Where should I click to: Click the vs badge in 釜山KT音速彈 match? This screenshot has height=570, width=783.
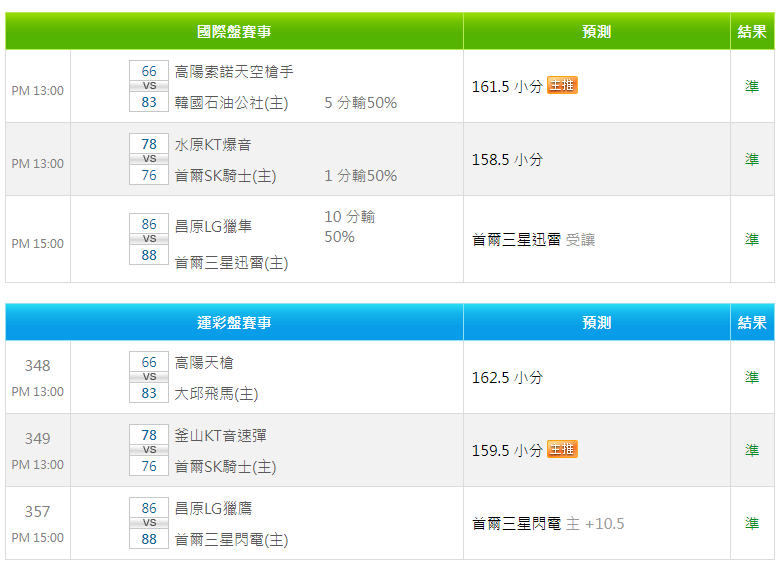tap(149, 450)
